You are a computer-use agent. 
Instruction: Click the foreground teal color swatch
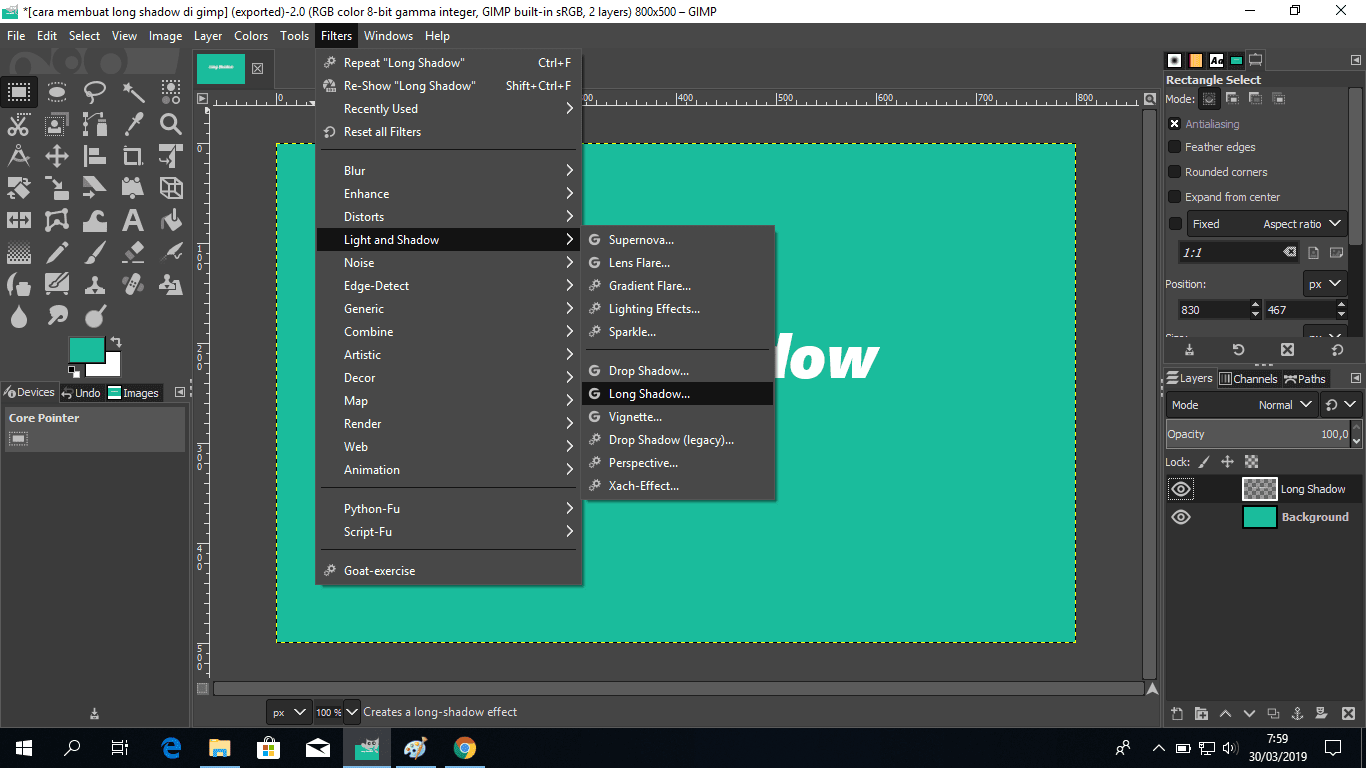pyautogui.click(x=87, y=349)
